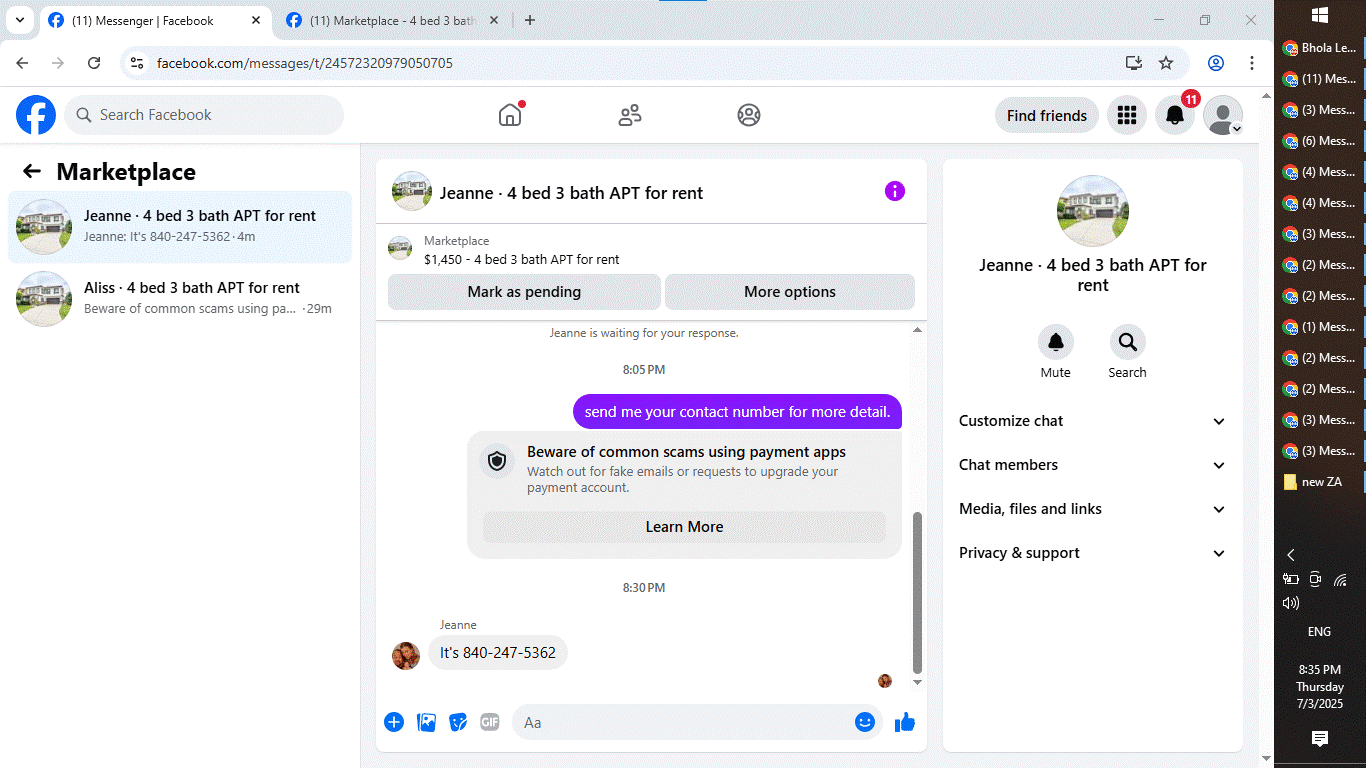Open a new browser tab
Screen dimensions: 1366x768
[530, 20]
